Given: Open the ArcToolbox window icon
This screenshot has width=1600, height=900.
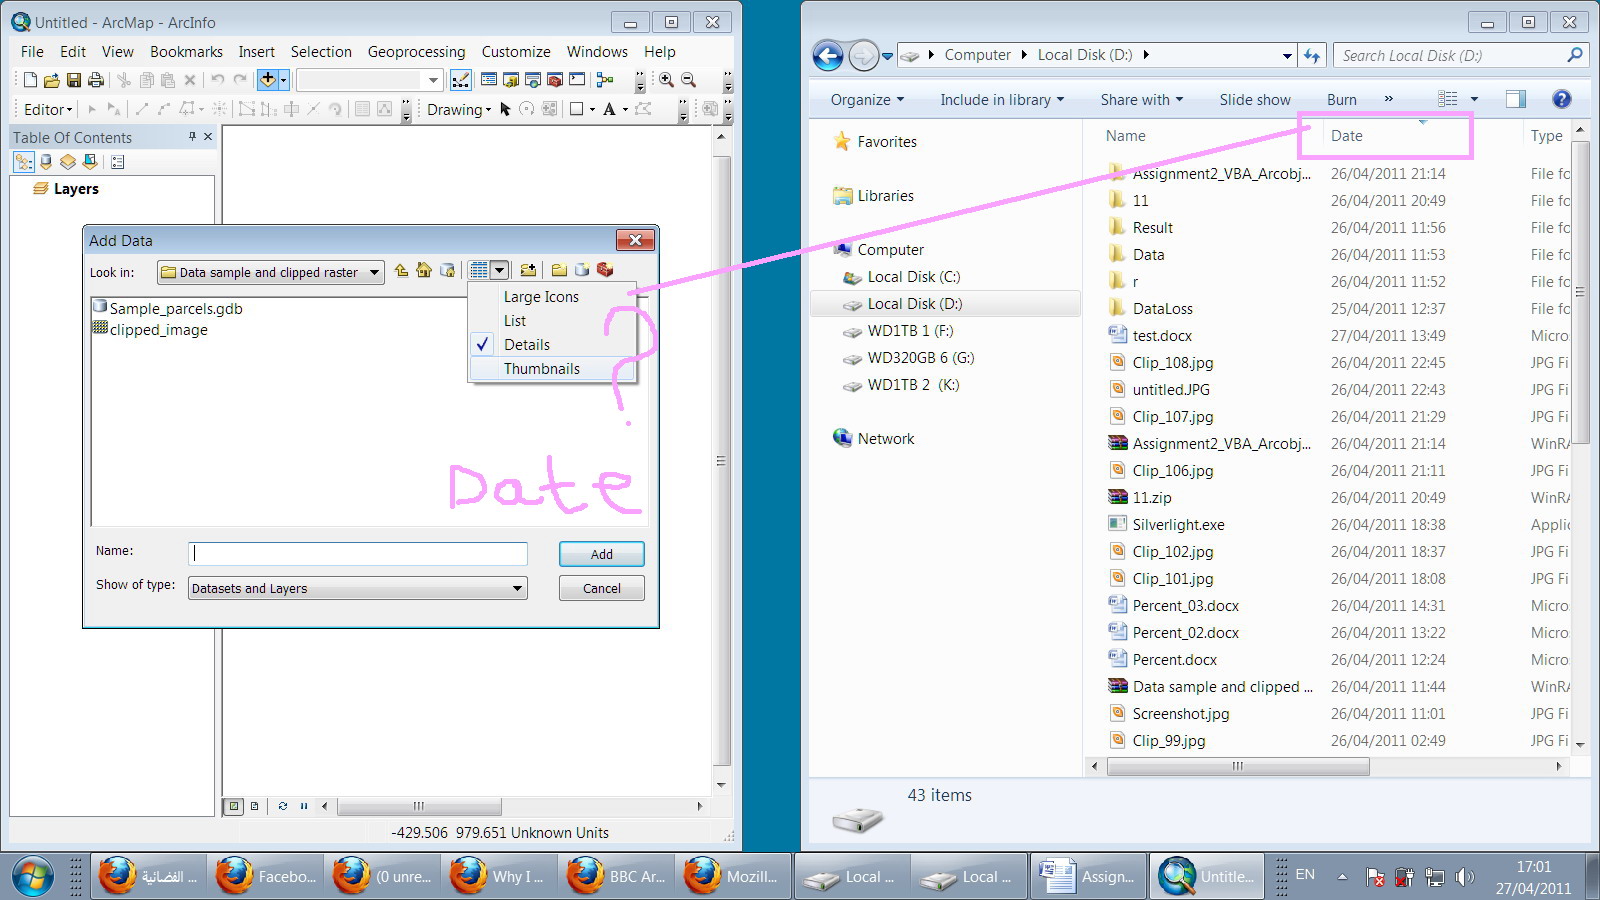Looking at the screenshot, I should coord(555,80).
